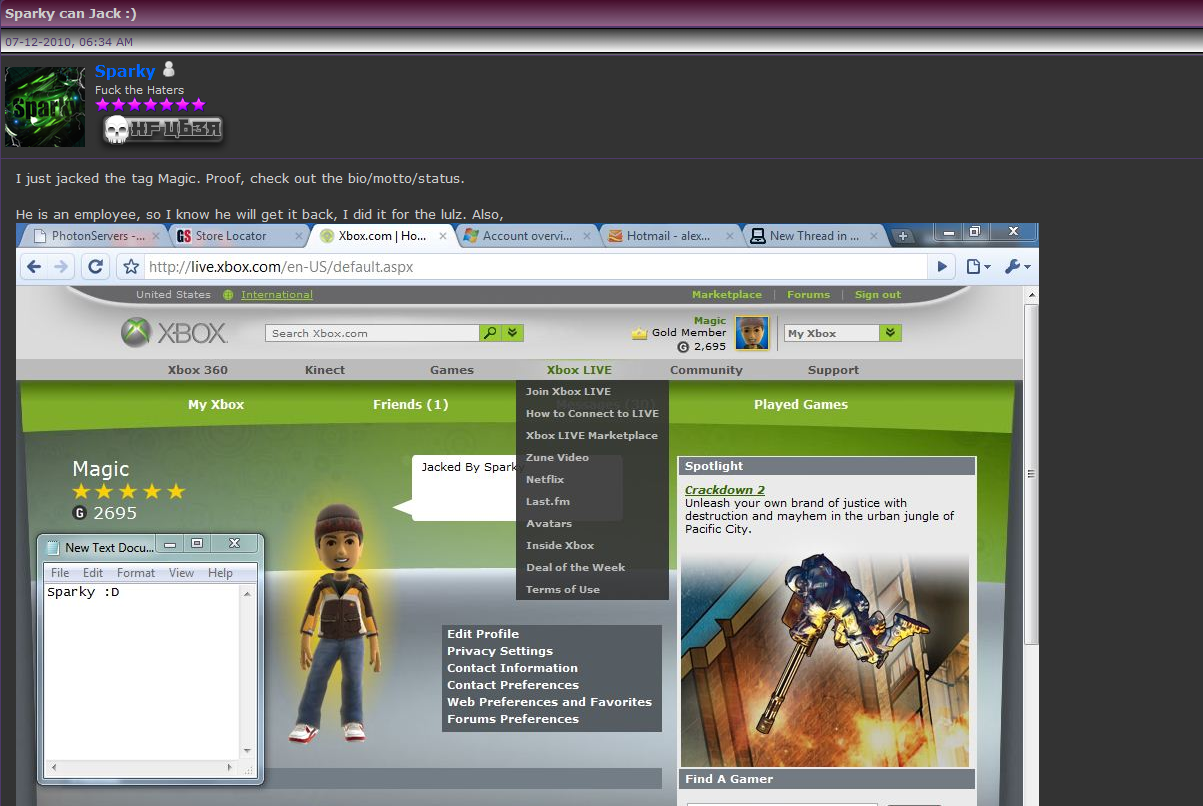
Task: Reload the Xbox page with refresh icon
Action: (96, 267)
